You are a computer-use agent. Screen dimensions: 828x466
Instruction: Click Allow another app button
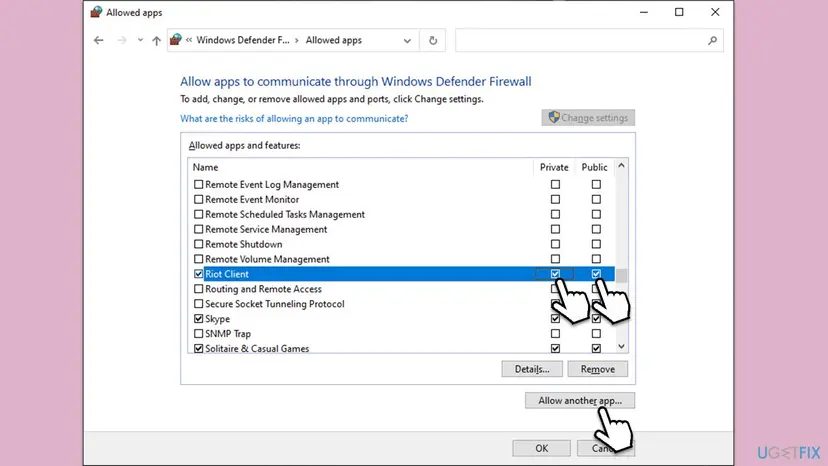pyautogui.click(x=580, y=400)
